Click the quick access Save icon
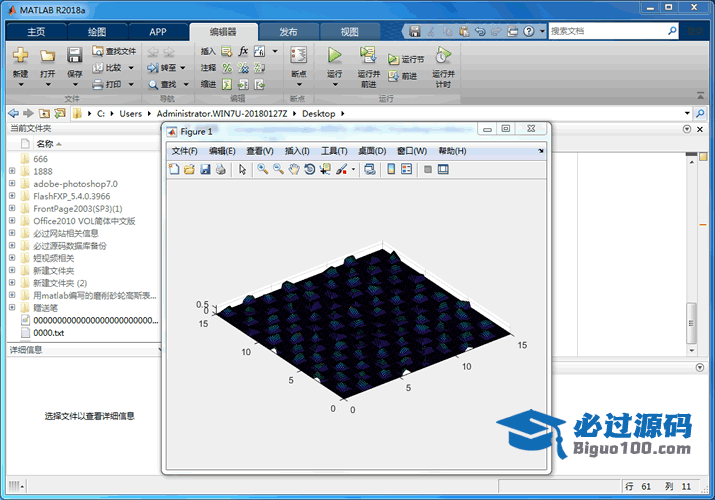 pos(414,31)
